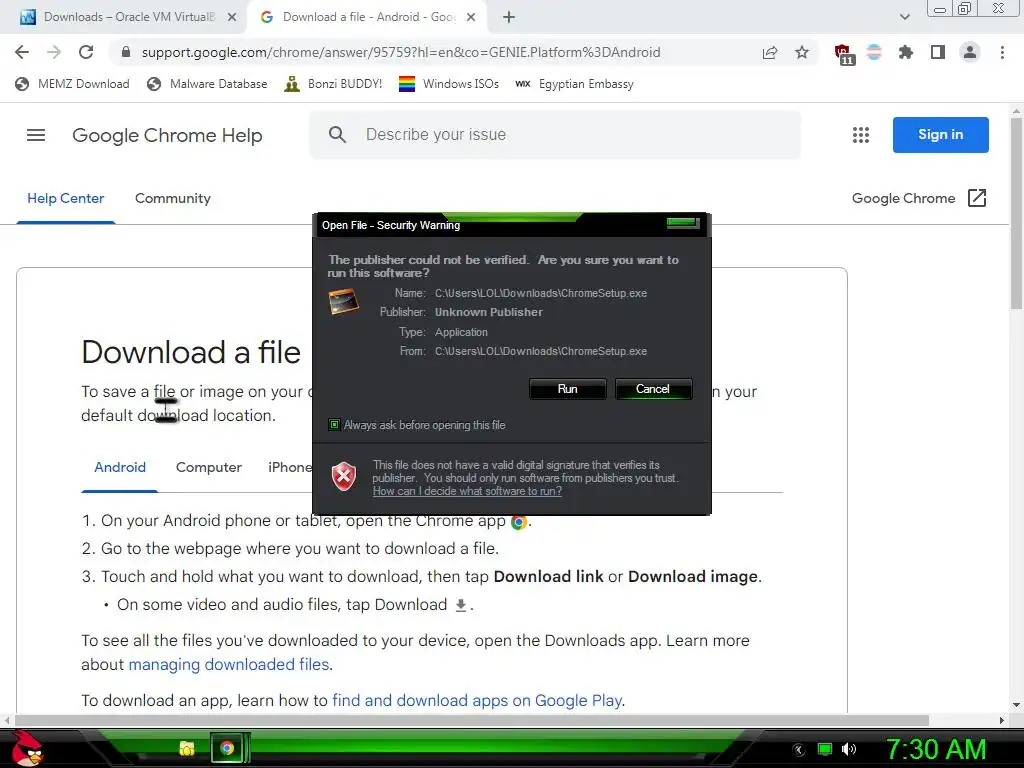Open the Google apps grid
The image size is (1024, 768).
click(x=861, y=135)
